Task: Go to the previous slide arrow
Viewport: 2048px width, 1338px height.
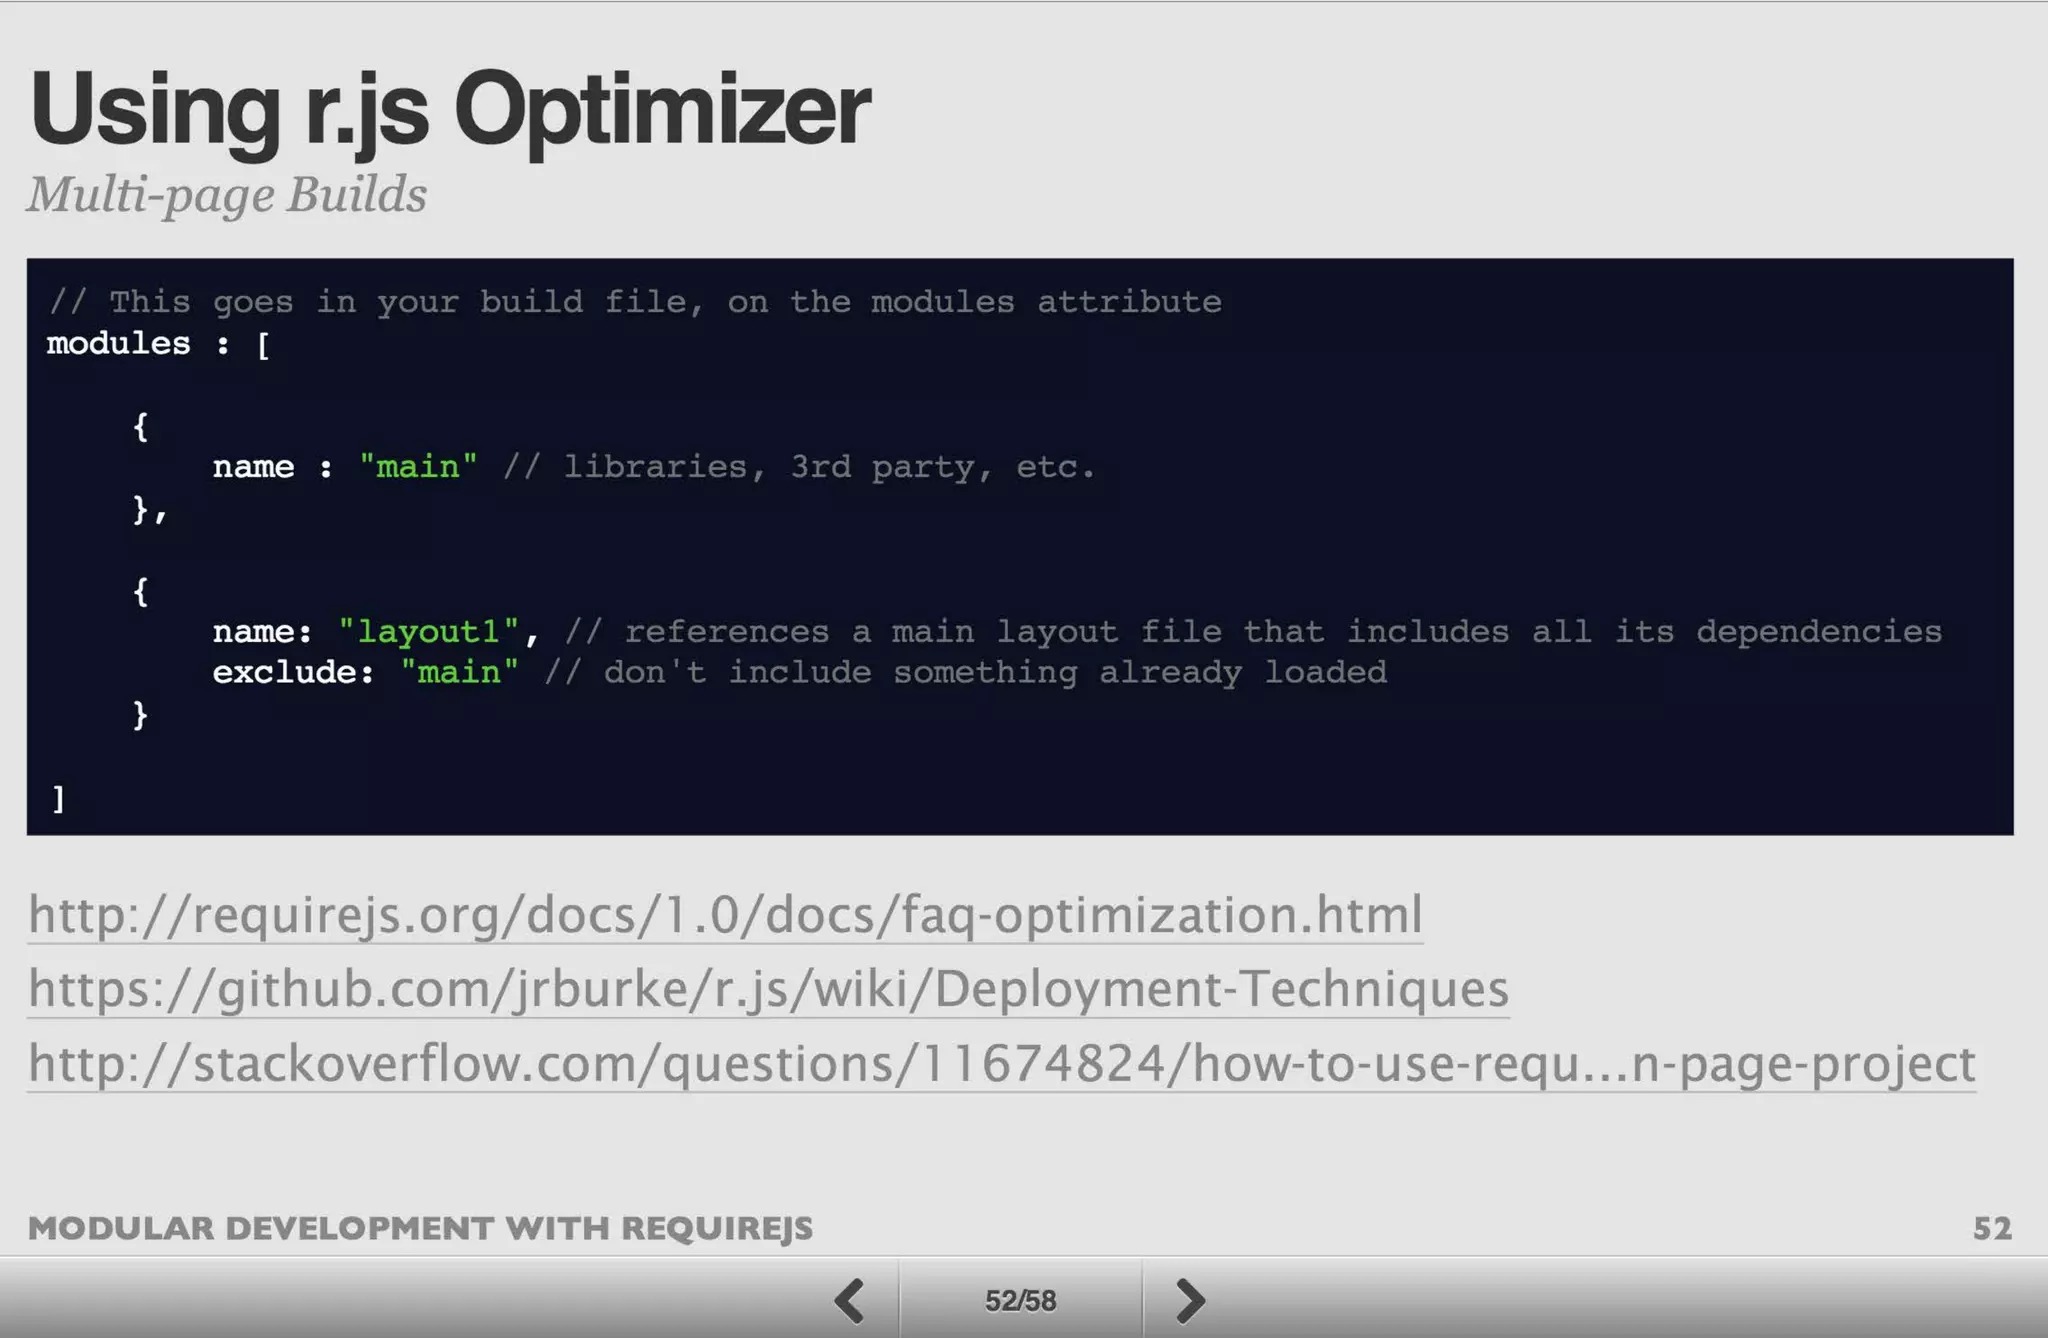Action: click(x=850, y=1300)
